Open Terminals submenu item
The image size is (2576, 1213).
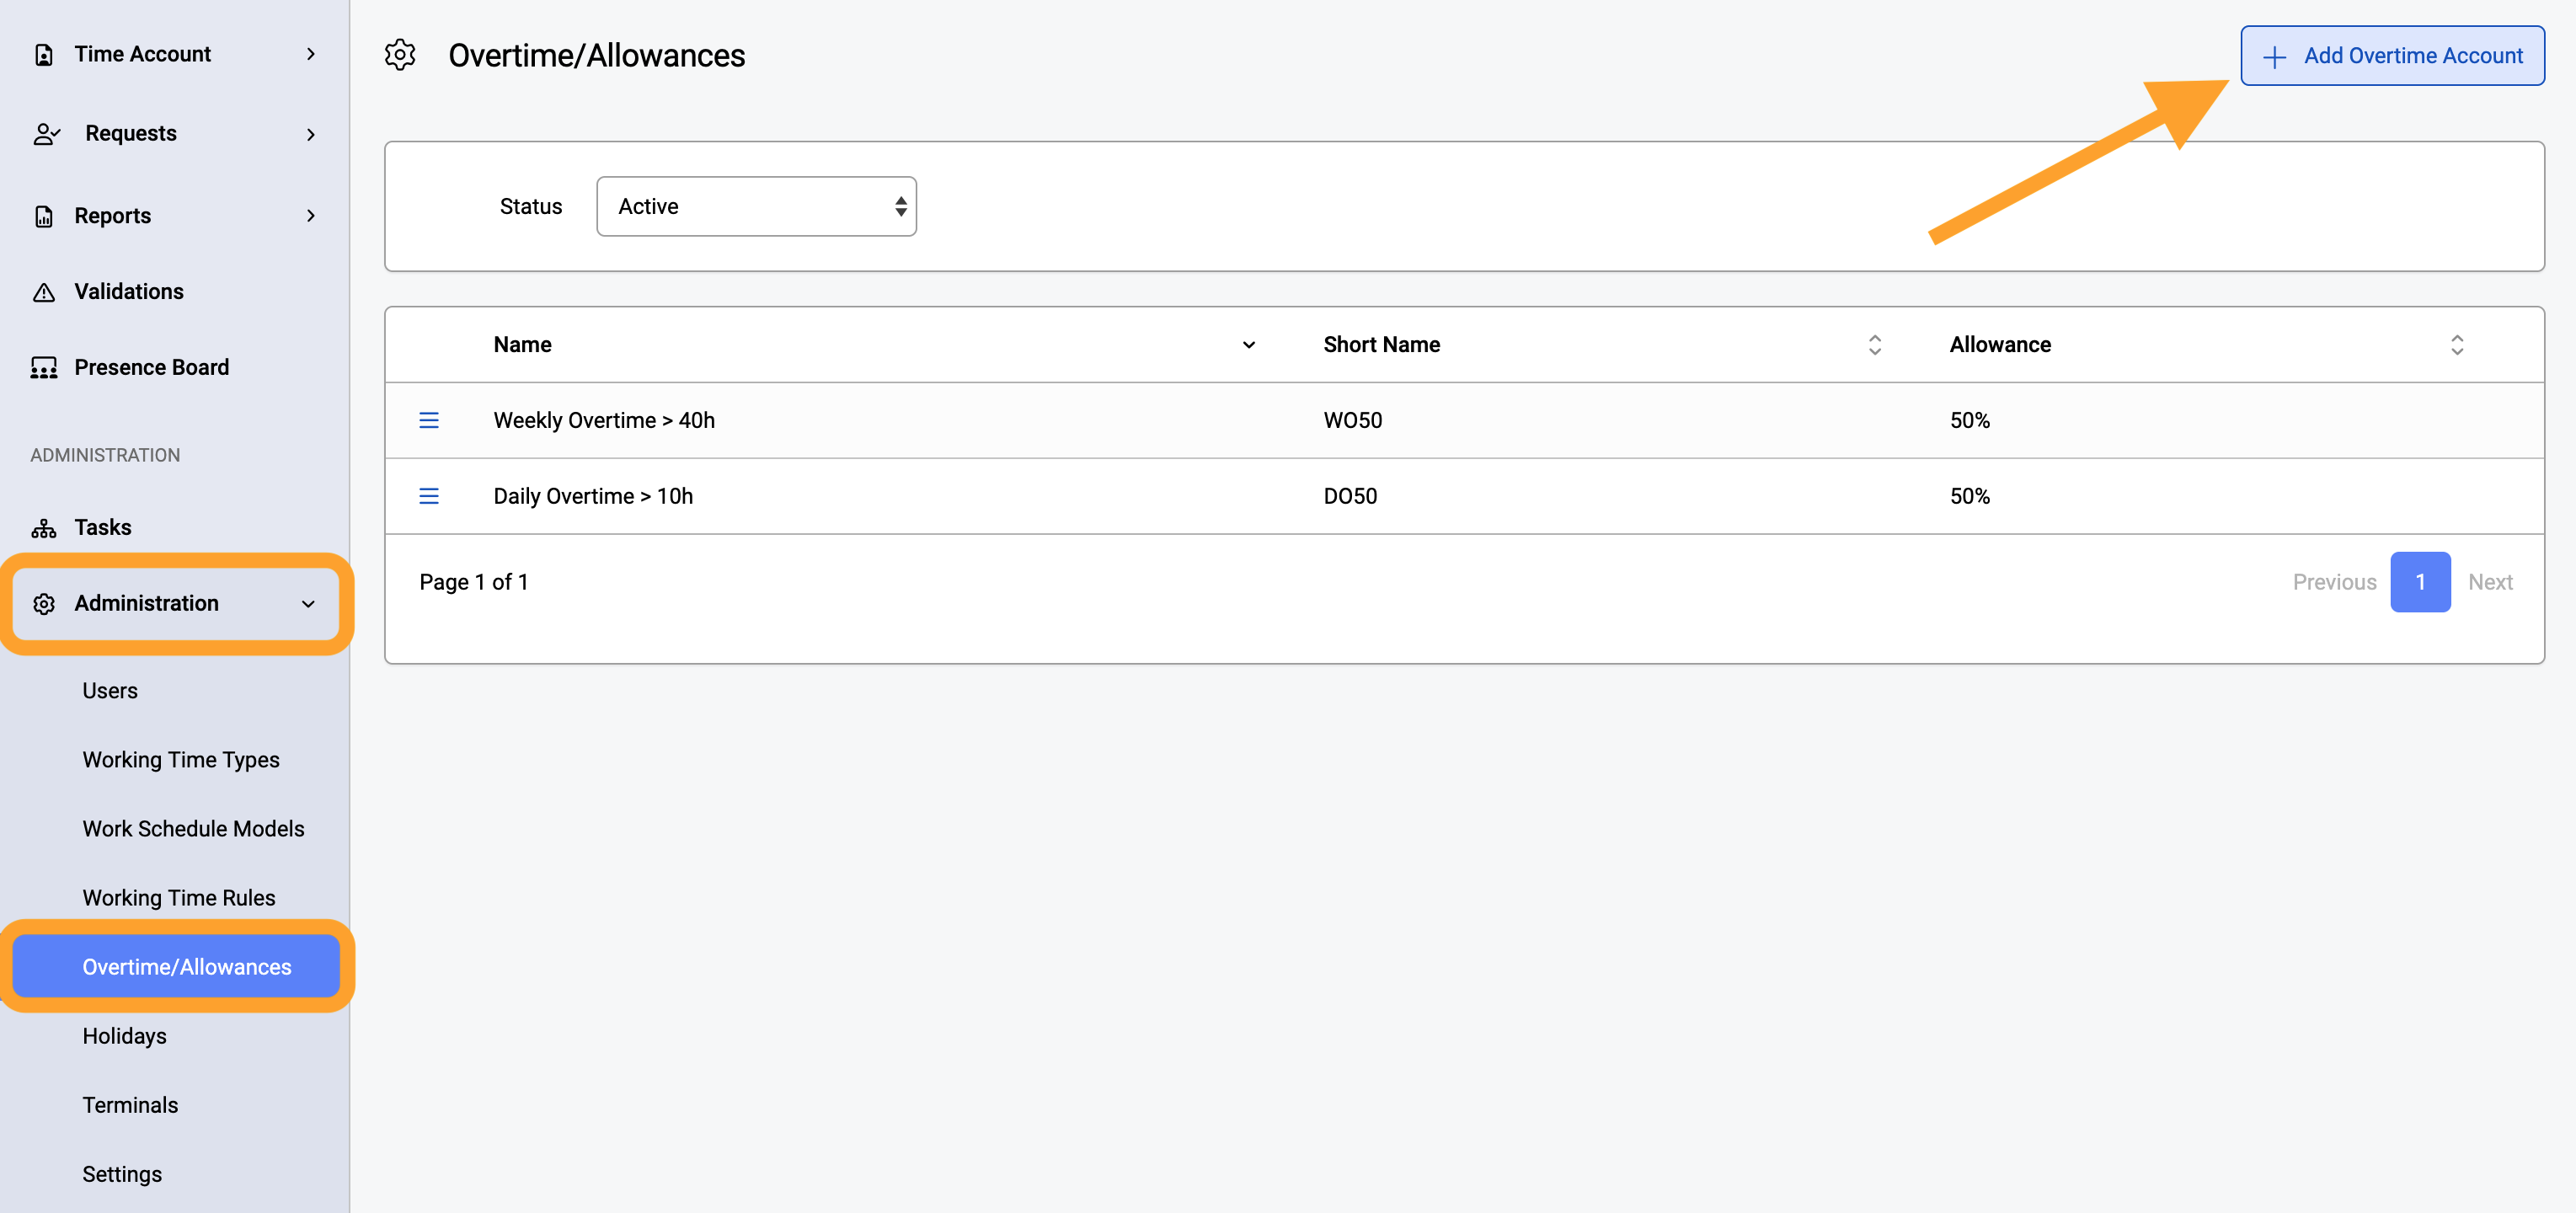[x=130, y=1105]
